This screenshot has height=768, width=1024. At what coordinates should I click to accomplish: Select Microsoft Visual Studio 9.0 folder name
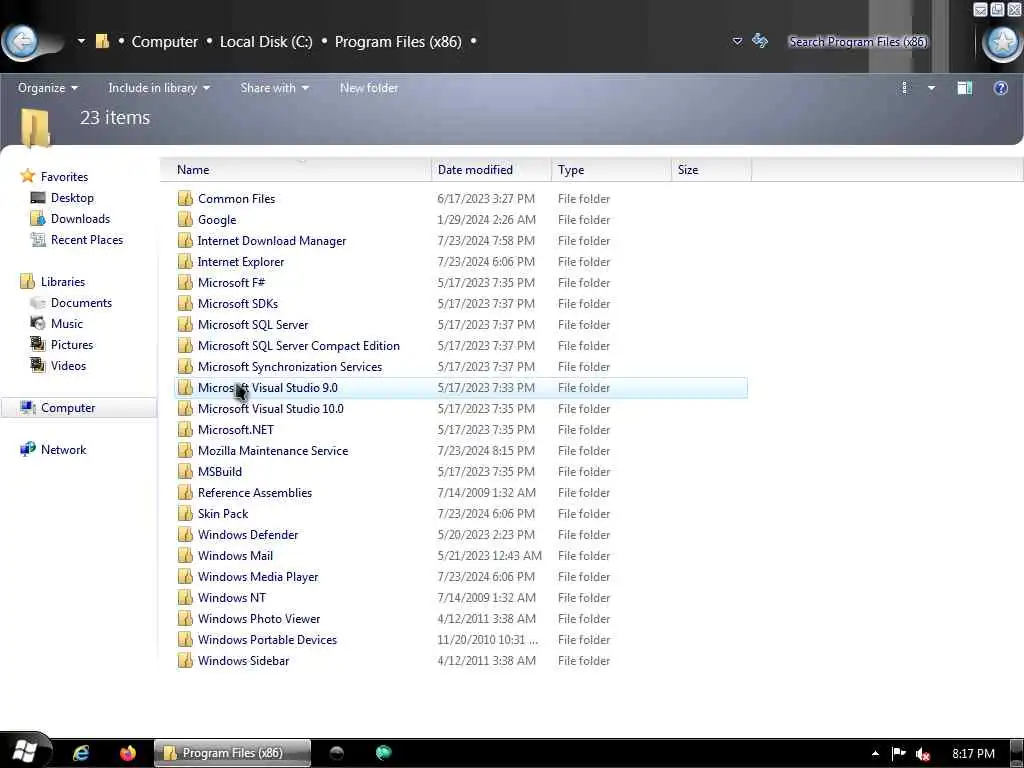268,387
